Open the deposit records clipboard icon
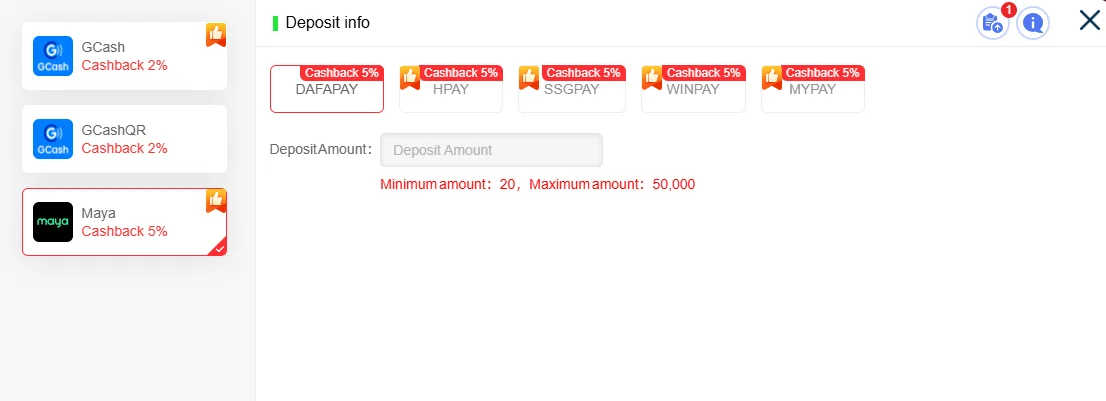The image size is (1106, 401). pyautogui.click(x=992, y=23)
